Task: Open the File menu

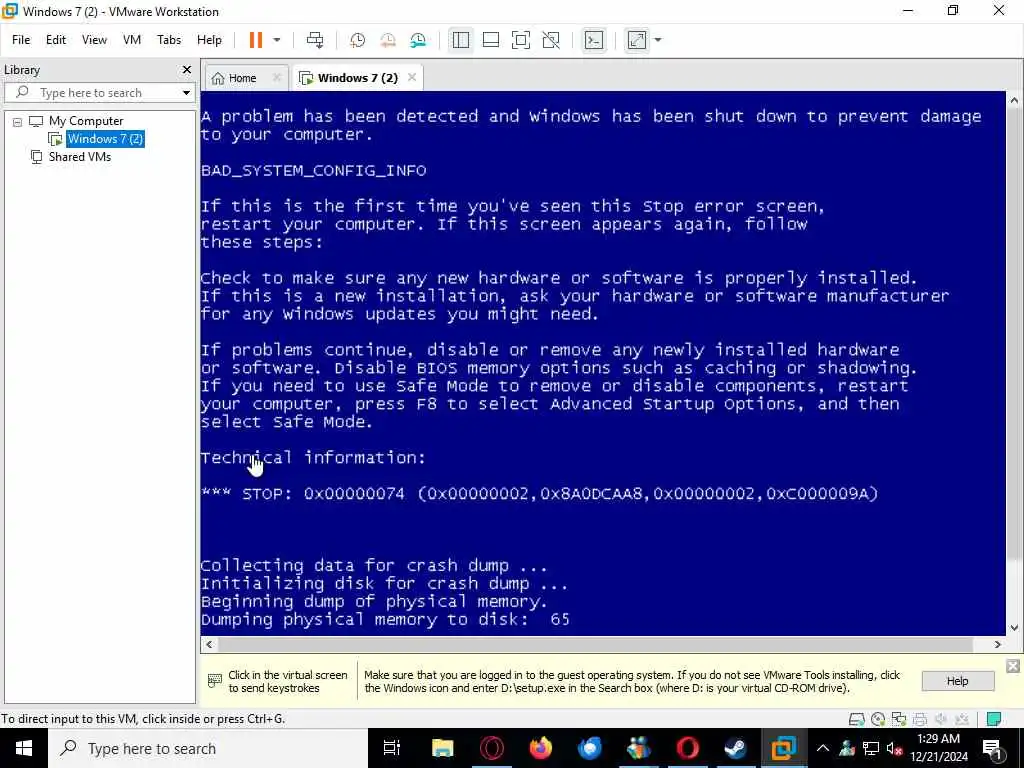Action: click(x=21, y=40)
